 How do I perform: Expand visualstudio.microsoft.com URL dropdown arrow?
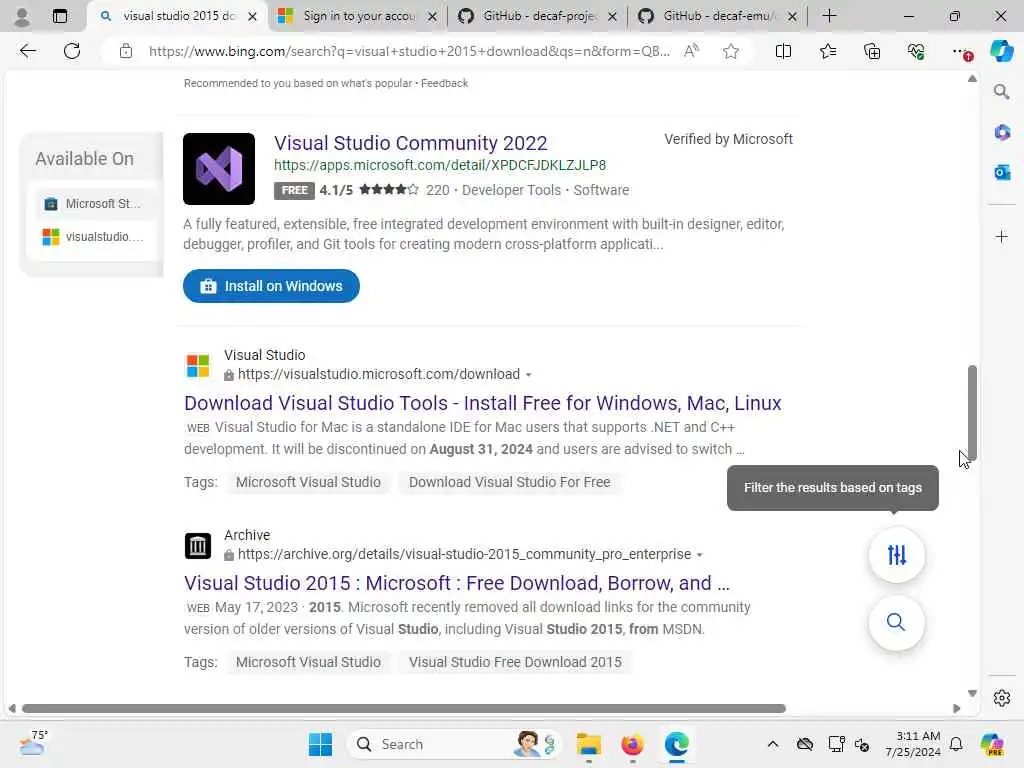[x=528, y=375]
